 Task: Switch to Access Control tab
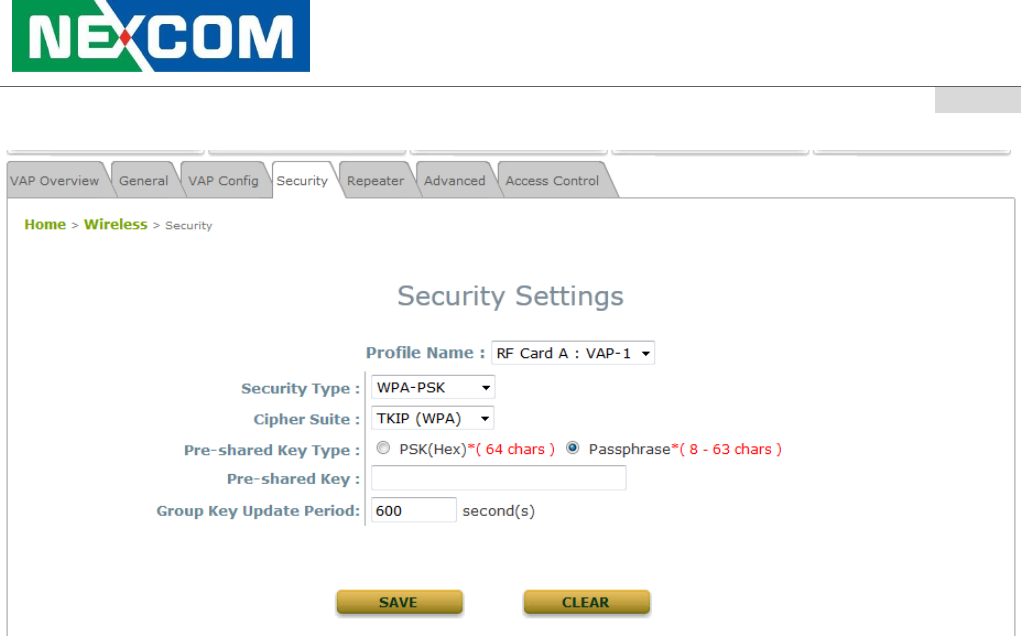click(x=552, y=181)
